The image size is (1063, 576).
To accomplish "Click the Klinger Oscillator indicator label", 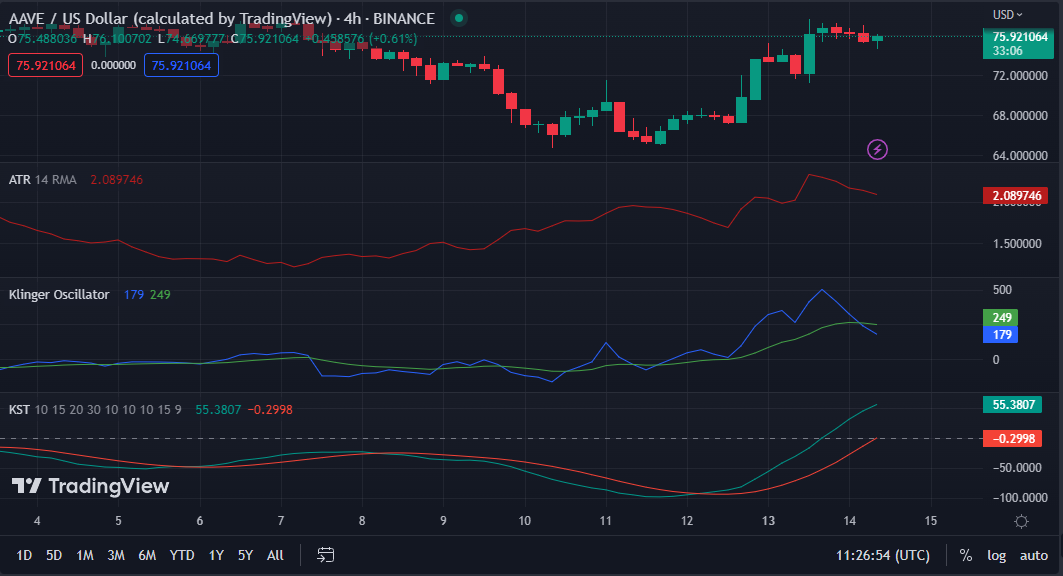I will (59, 294).
